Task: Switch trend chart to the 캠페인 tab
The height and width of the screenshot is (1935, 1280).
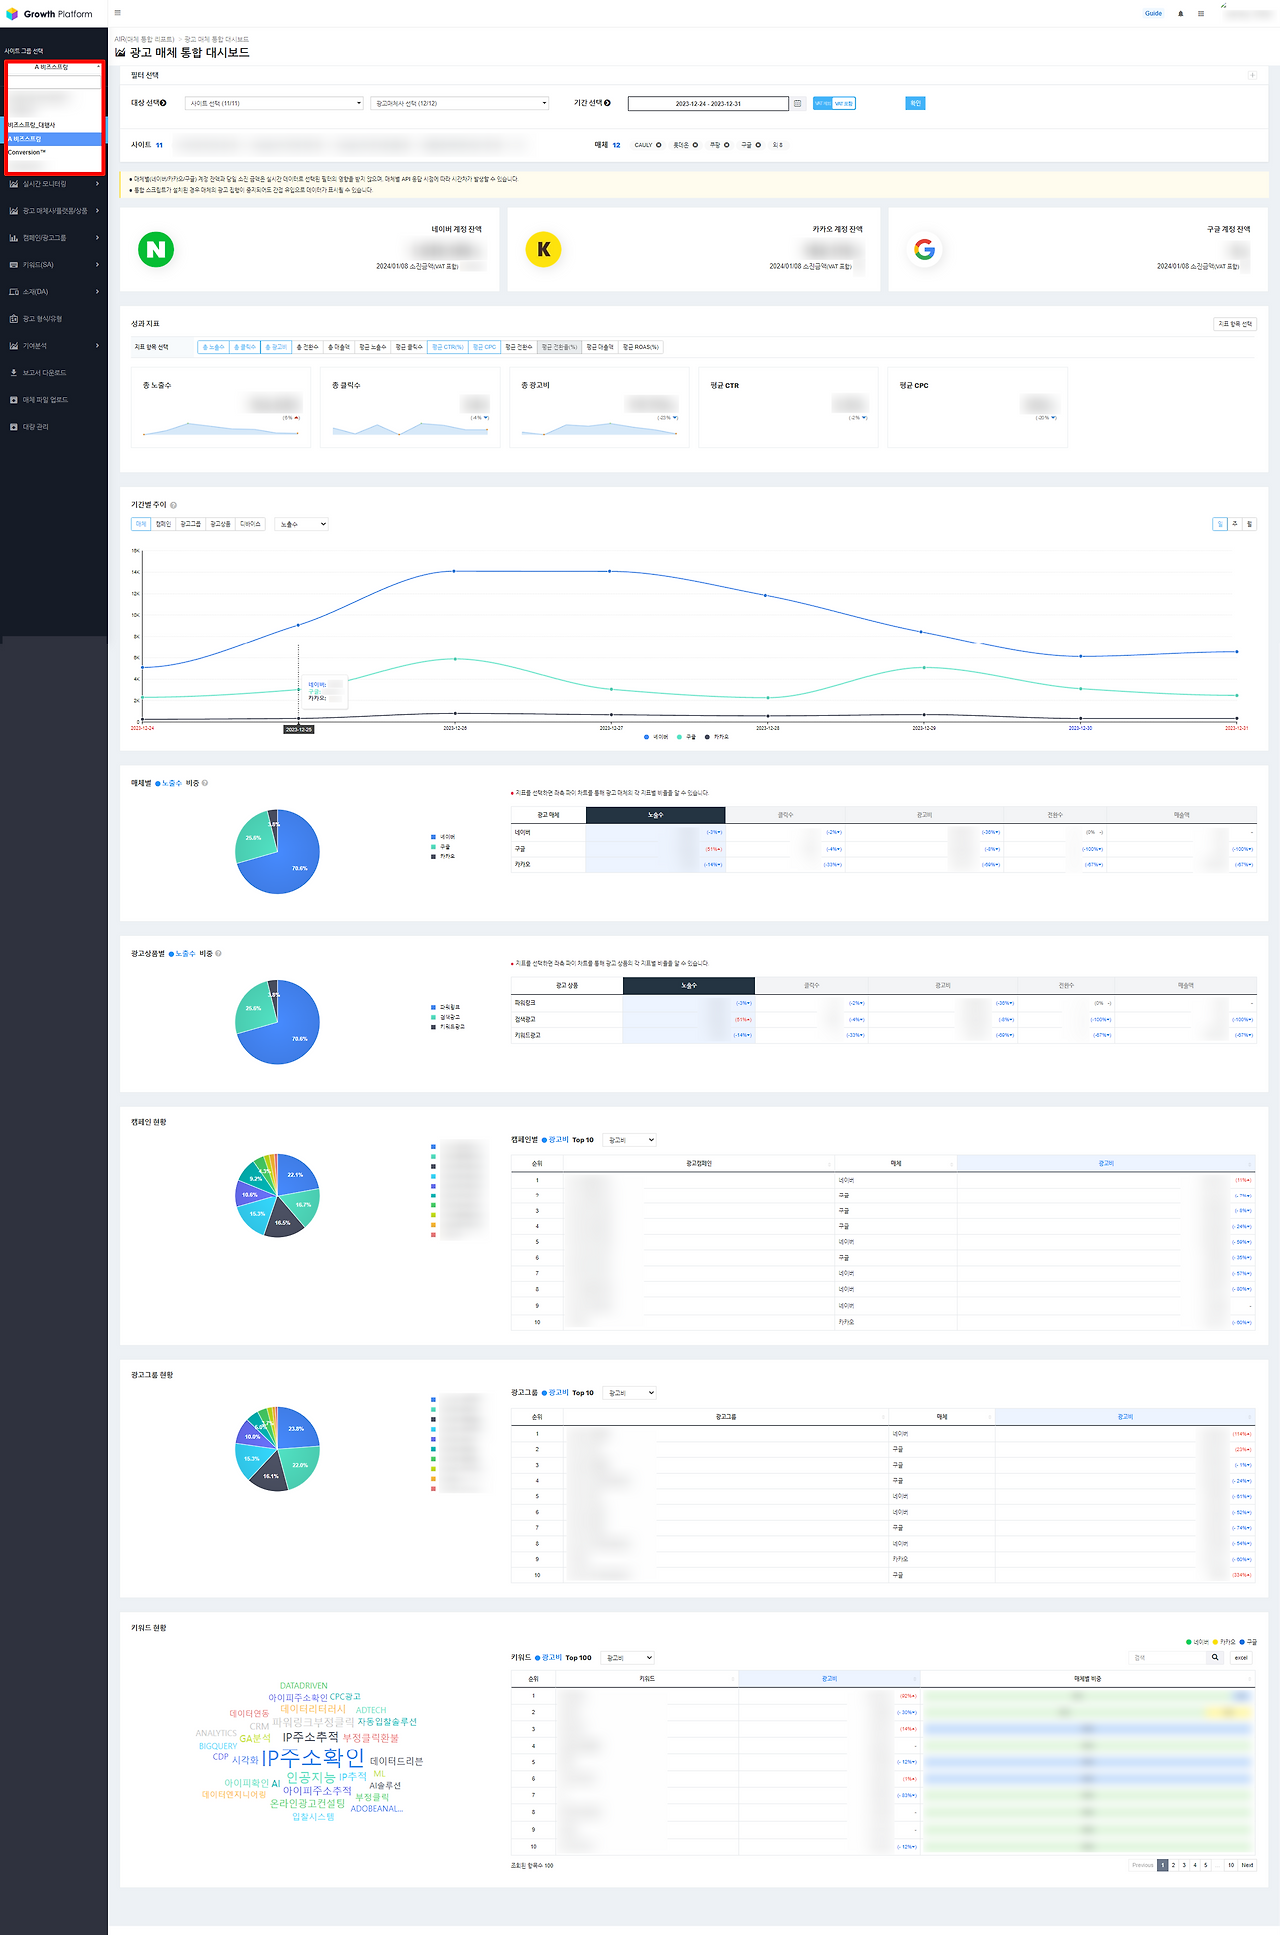Action: (x=163, y=524)
